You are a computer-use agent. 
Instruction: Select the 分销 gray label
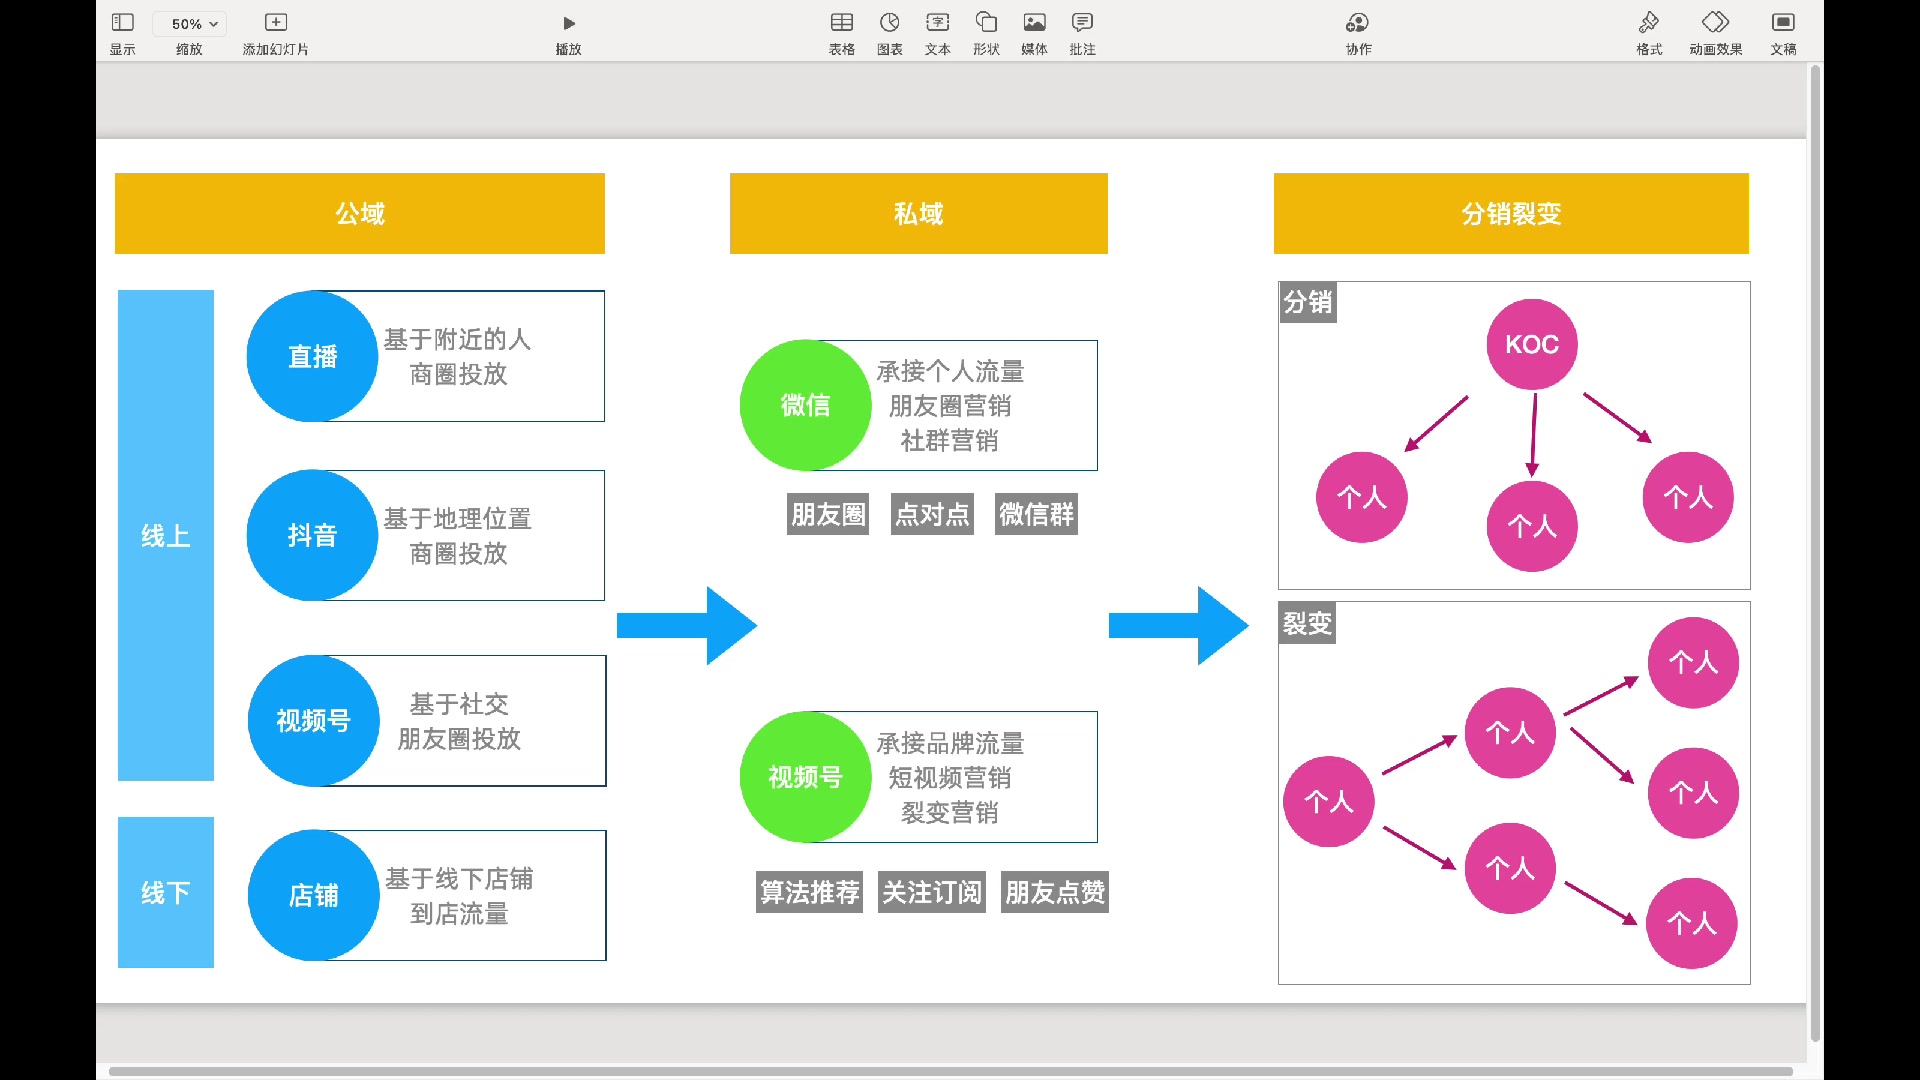pyautogui.click(x=1308, y=302)
